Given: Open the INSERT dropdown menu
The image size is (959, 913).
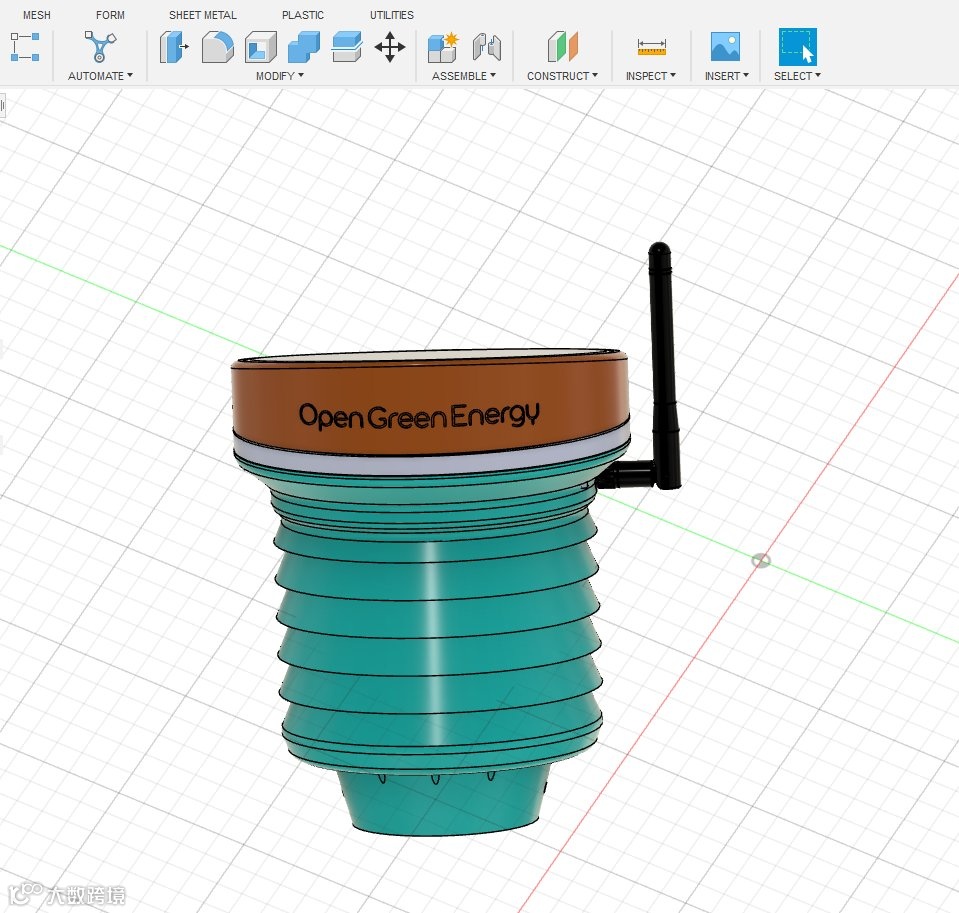Looking at the screenshot, I should click(x=727, y=76).
